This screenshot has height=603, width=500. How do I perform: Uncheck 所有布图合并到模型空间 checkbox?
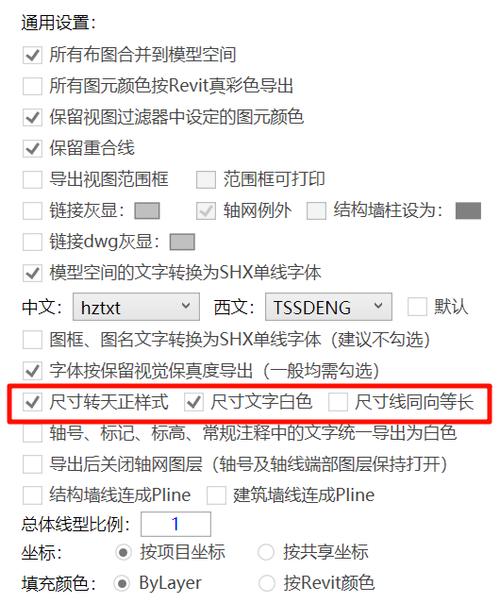tap(32, 55)
